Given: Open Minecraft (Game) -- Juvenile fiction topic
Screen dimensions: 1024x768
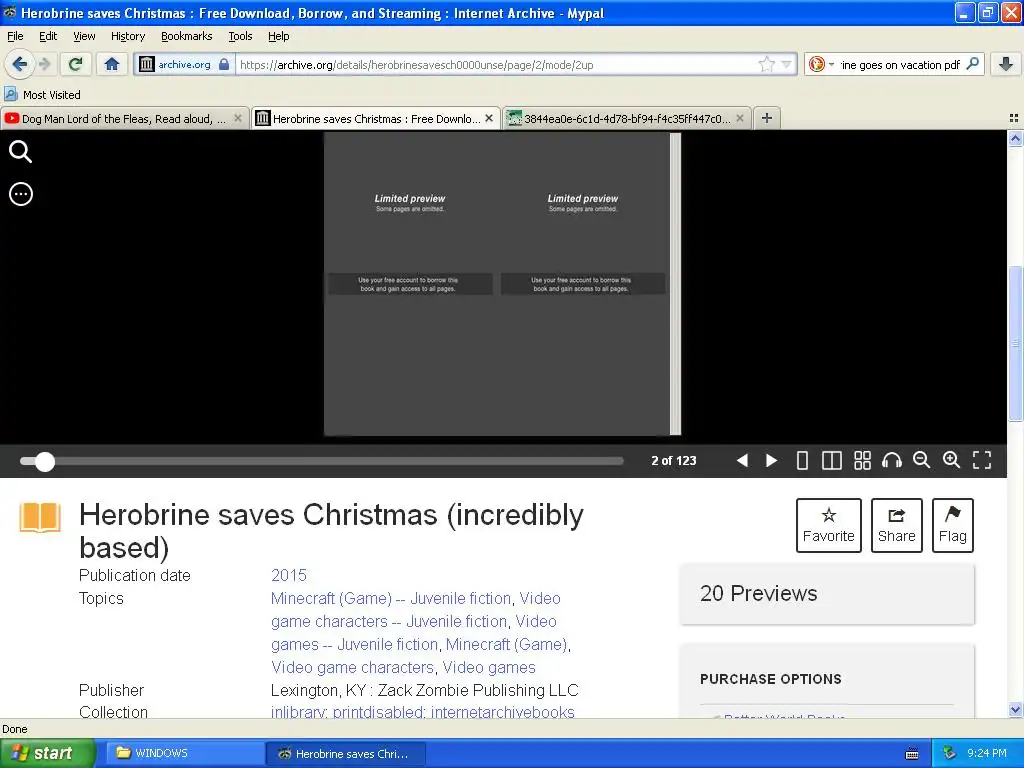Looking at the screenshot, I should click(x=391, y=598).
